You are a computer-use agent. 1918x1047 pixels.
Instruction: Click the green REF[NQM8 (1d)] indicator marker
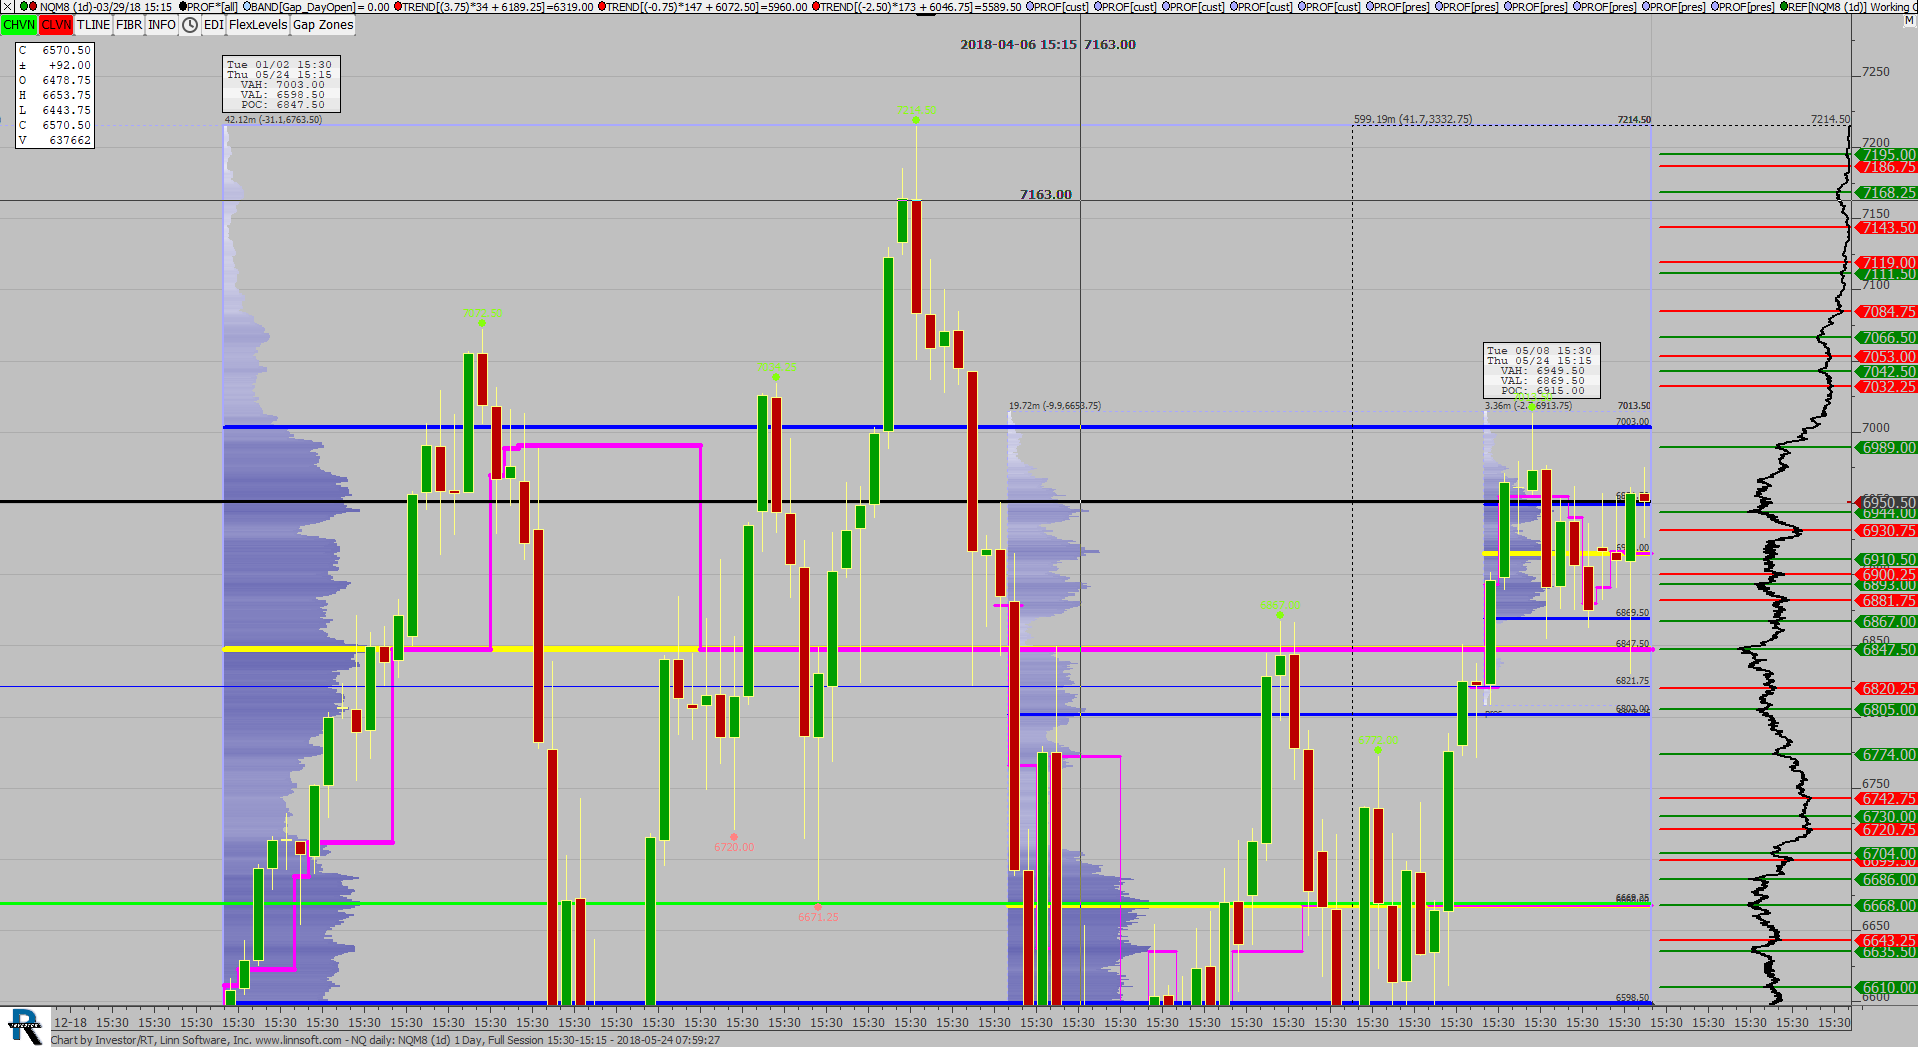click(1784, 7)
